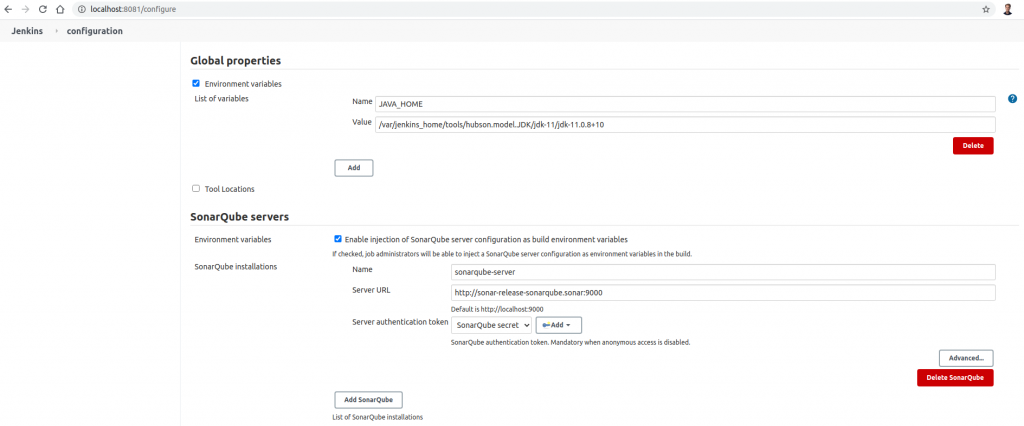Click the browser back arrow
Viewport: 1024px width, 426px height.
pos(10,9)
